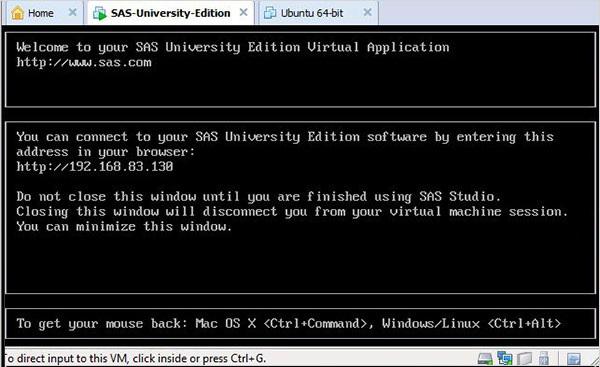Screen dimensions: 600x367
Task: Click the http://192.168.83.130 address text
Action: 95,166
